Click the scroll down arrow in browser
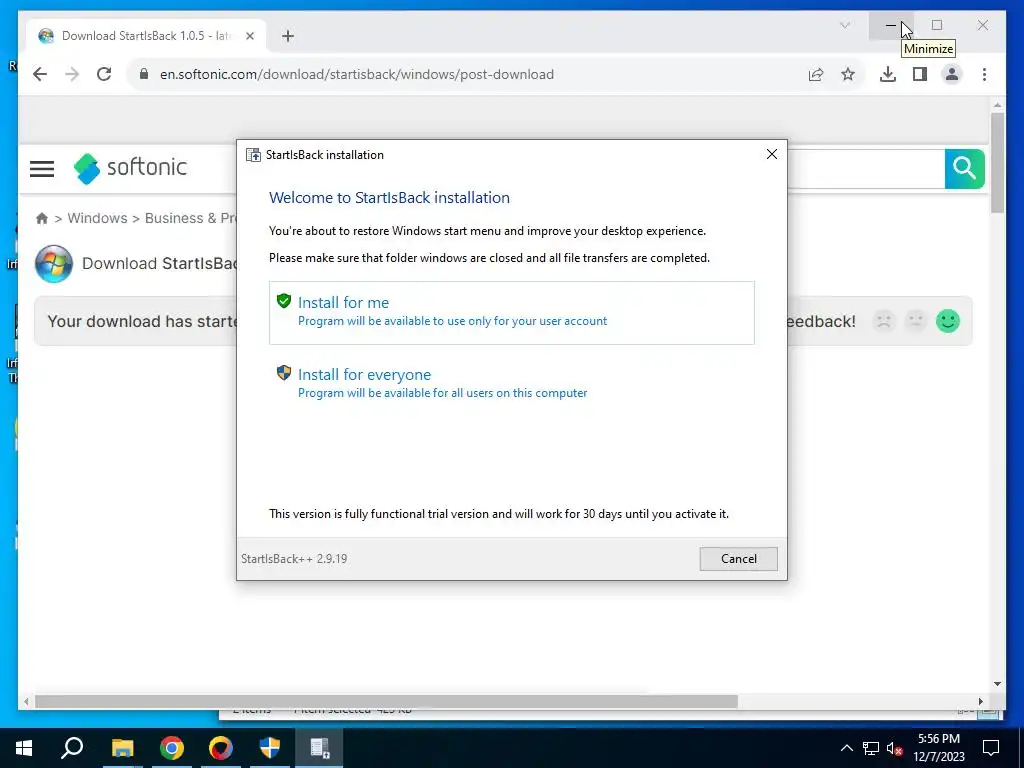 (997, 684)
